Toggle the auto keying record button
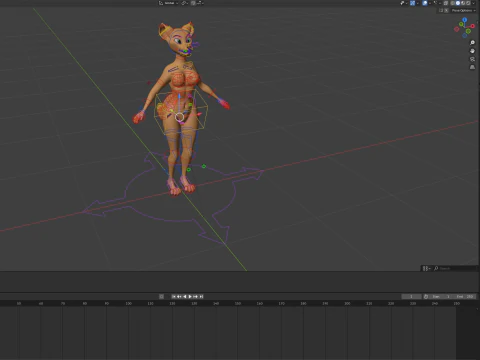This screenshot has height=360, width=480. [x=161, y=296]
